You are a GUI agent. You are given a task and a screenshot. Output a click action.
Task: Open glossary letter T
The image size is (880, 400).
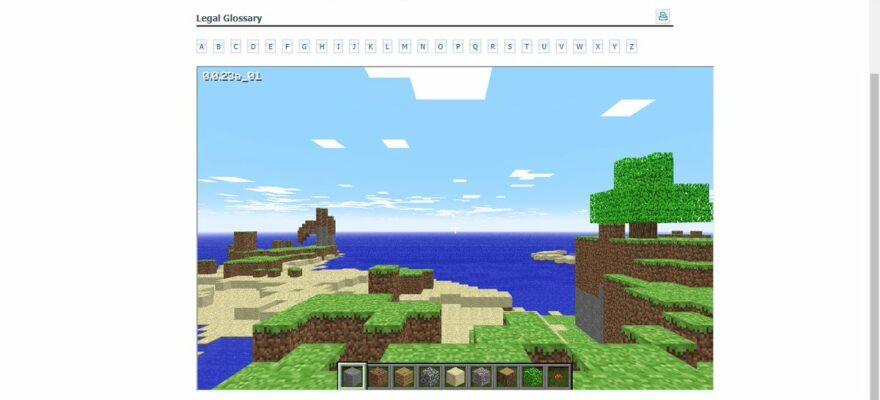coord(526,47)
